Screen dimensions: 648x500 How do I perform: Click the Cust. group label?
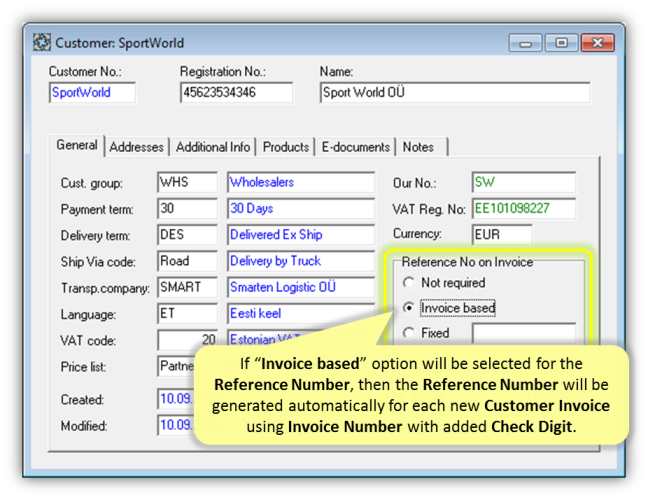[91, 183]
